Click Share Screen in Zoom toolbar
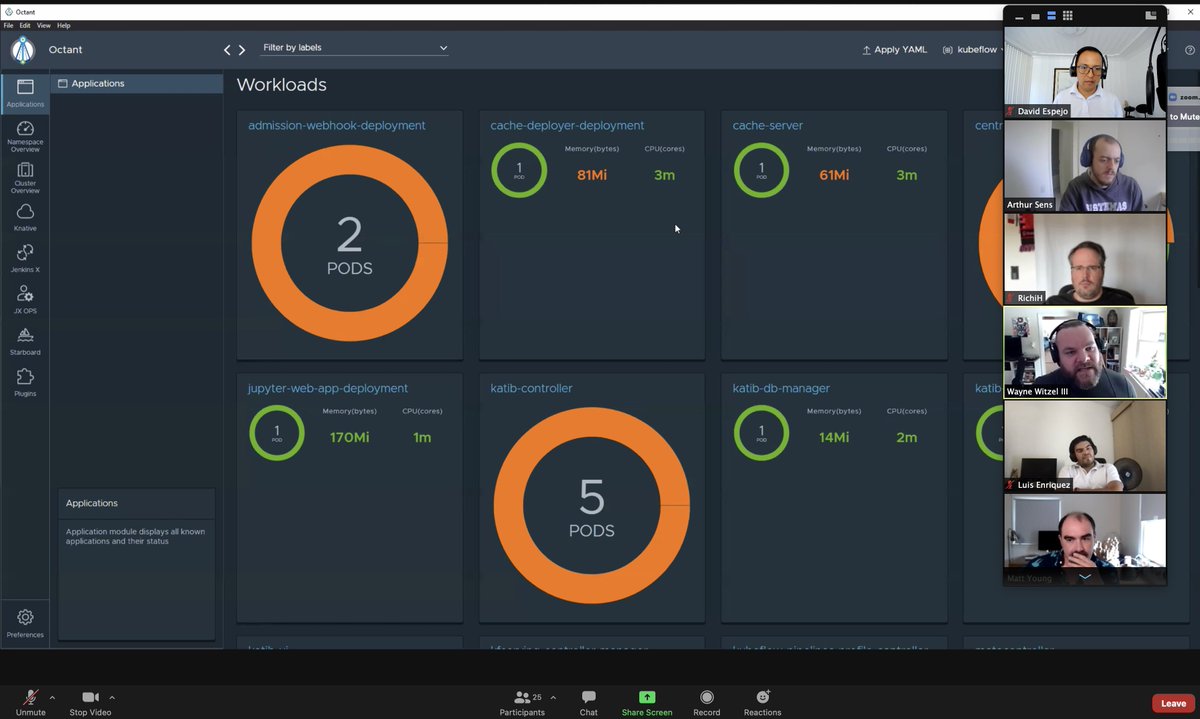The width and height of the screenshot is (1200, 719). [x=647, y=703]
